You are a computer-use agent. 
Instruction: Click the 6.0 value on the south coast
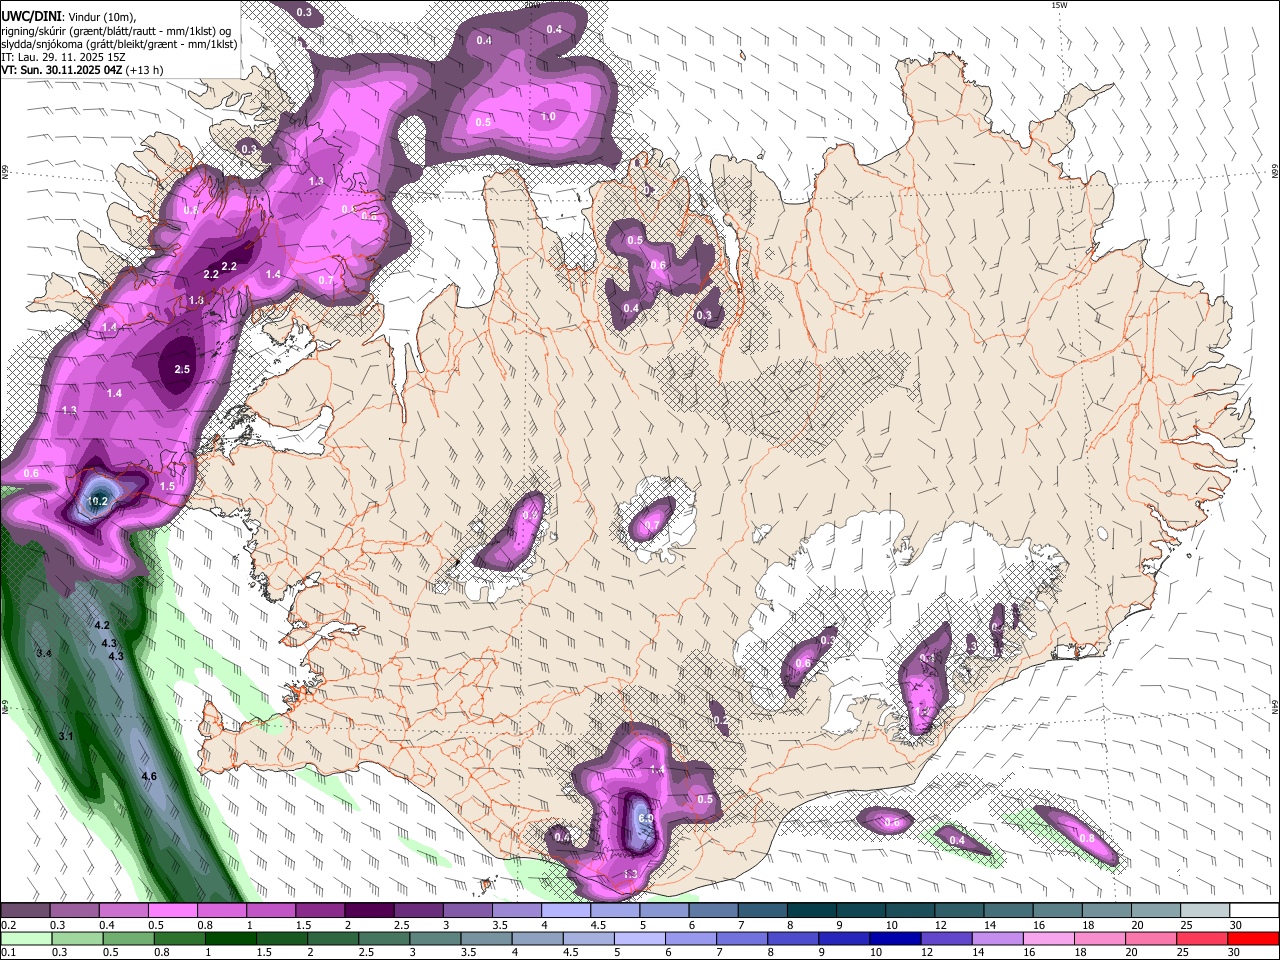click(645, 818)
